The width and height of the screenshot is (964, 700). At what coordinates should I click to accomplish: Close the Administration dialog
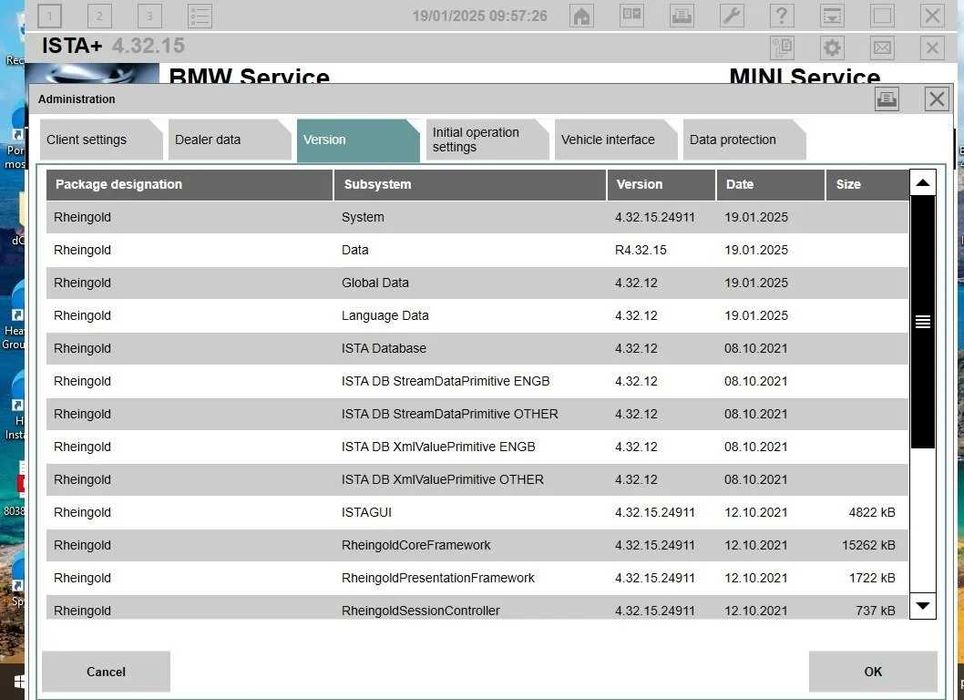tap(936, 99)
